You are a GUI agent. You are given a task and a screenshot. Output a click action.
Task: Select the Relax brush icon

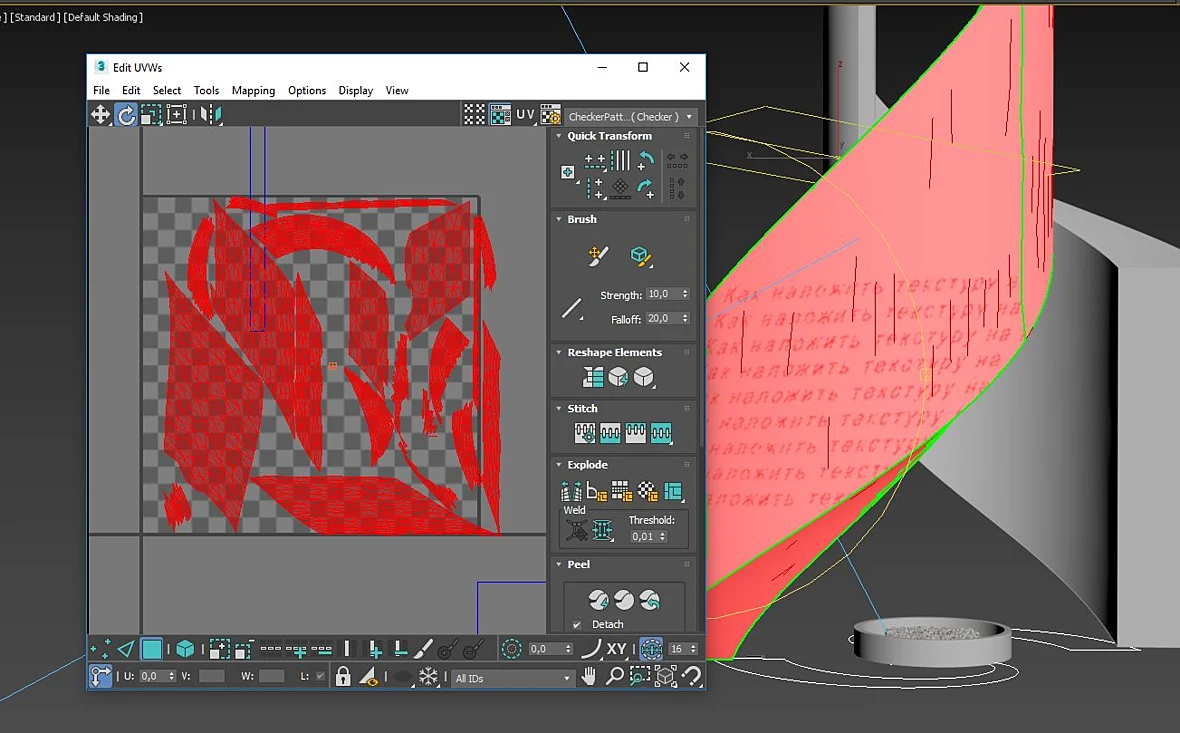click(640, 257)
